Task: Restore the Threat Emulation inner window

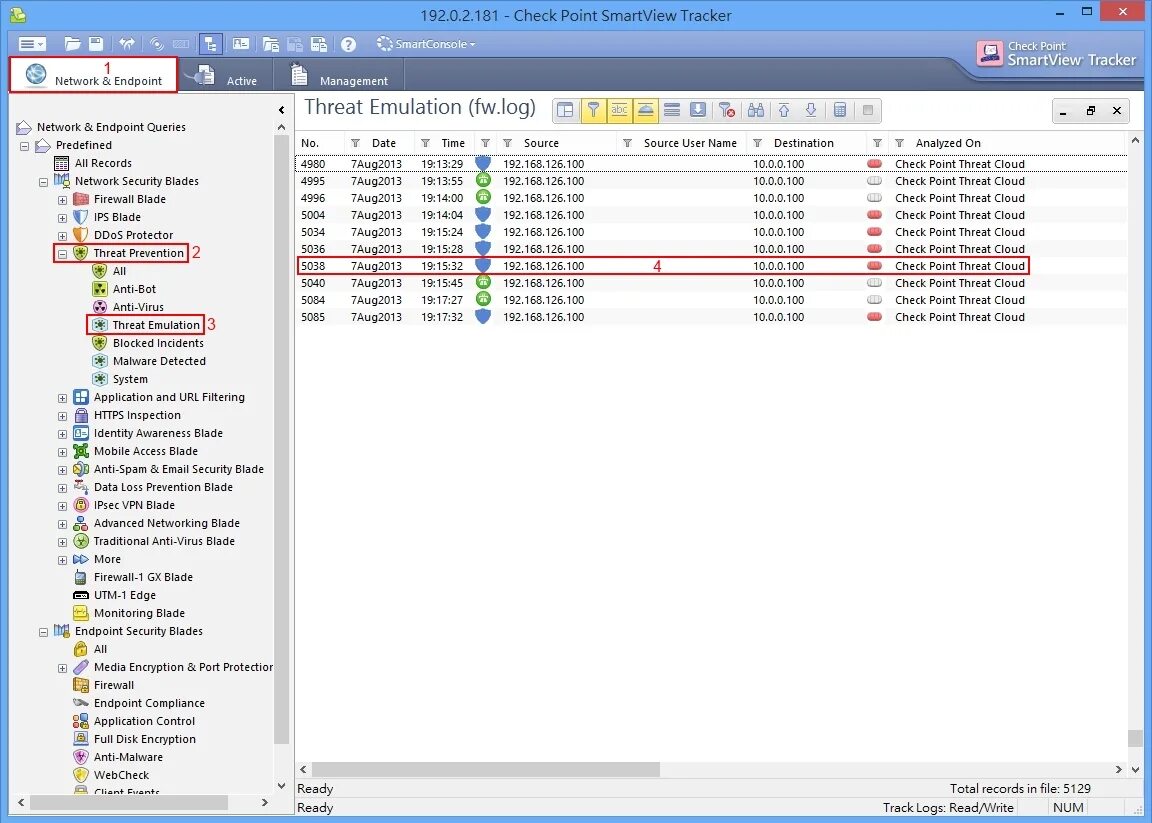Action: click(x=1090, y=110)
